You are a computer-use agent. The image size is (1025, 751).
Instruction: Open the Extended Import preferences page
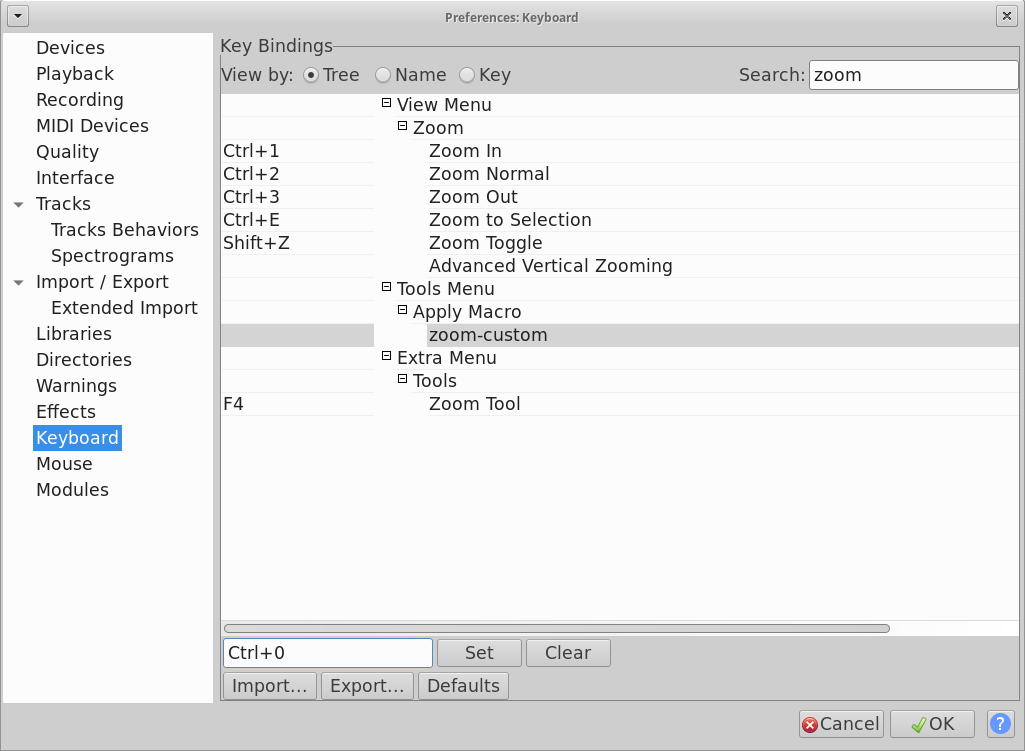click(124, 308)
